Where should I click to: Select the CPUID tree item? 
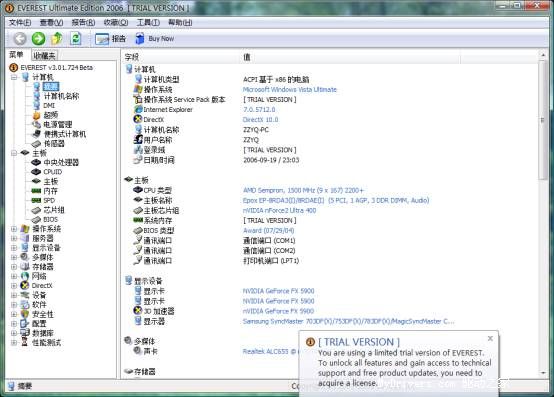click(x=53, y=172)
